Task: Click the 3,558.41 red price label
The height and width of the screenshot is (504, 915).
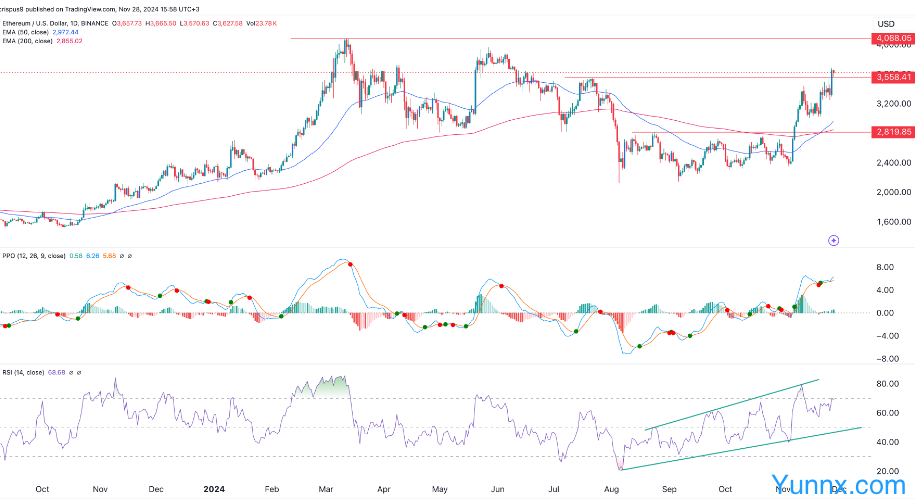Action: point(892,76)
